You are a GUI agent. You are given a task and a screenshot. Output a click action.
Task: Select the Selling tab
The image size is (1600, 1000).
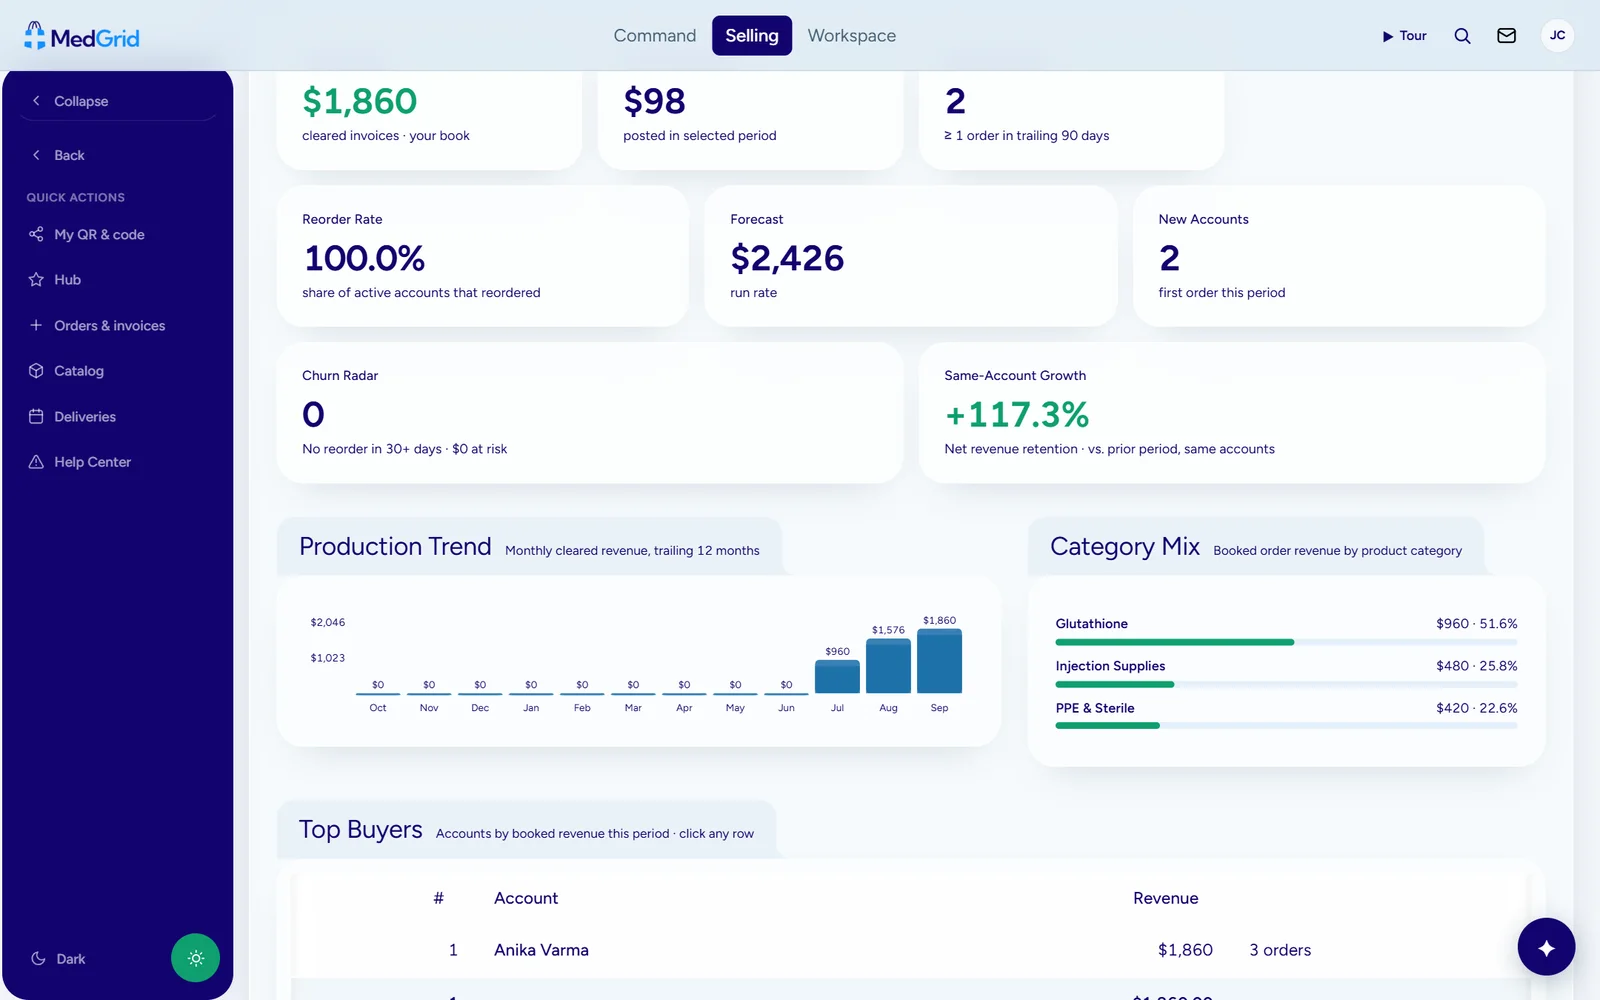pos(751,35)
